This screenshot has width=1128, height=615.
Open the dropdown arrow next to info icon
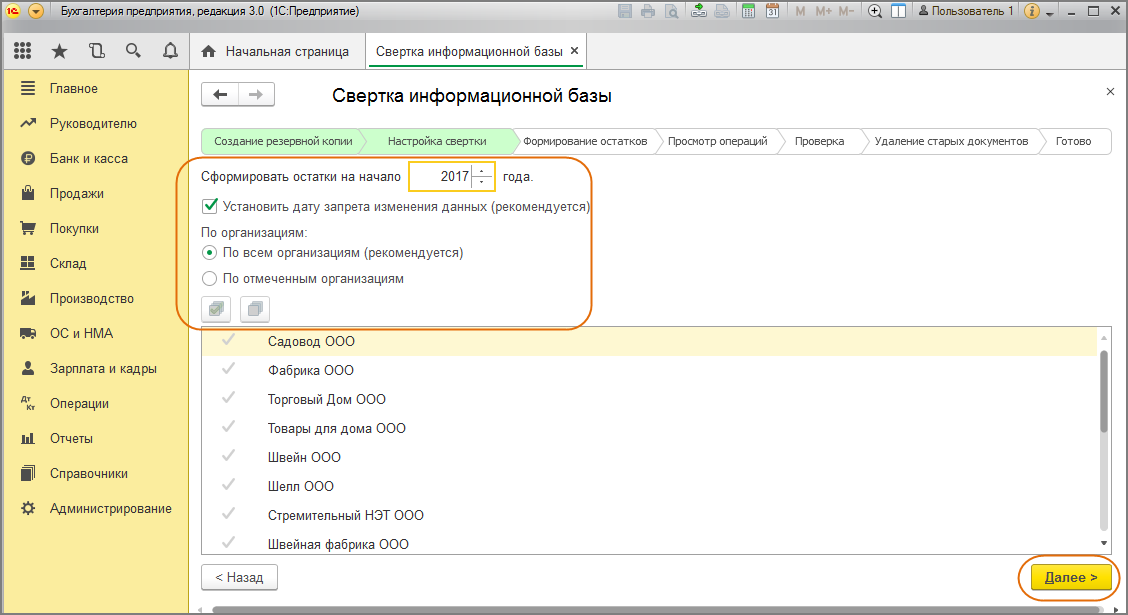click(x=1050, y=13)
